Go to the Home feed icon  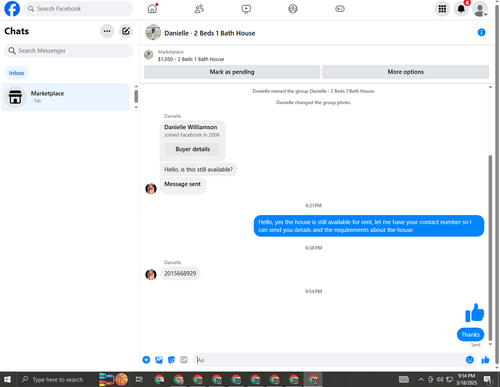click(x=152, y=9)
